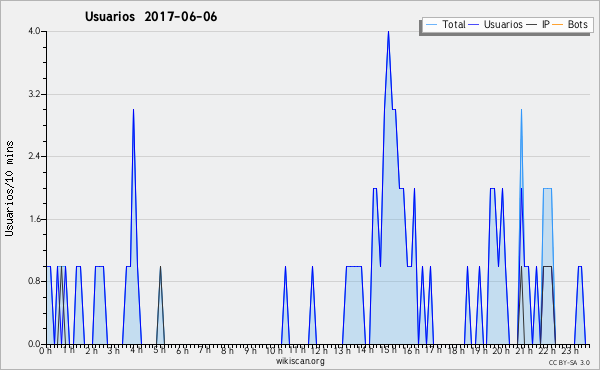The image size is (600, 370).
Task: Click the '9 h' x-axis label
Action: pyautogui.click(x=250, y=350)
